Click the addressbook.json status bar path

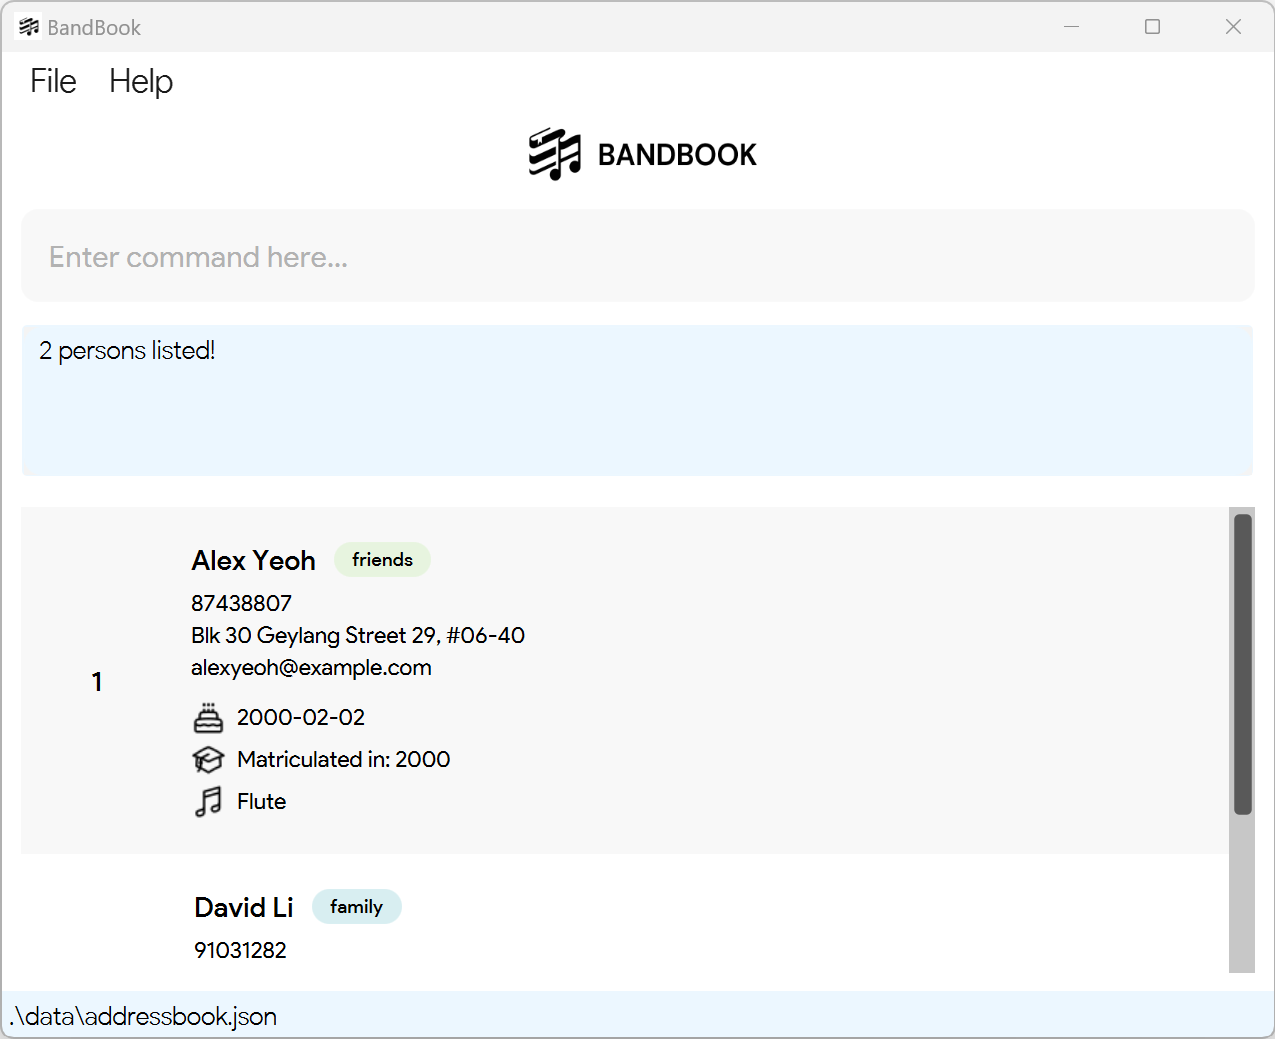143,1017
